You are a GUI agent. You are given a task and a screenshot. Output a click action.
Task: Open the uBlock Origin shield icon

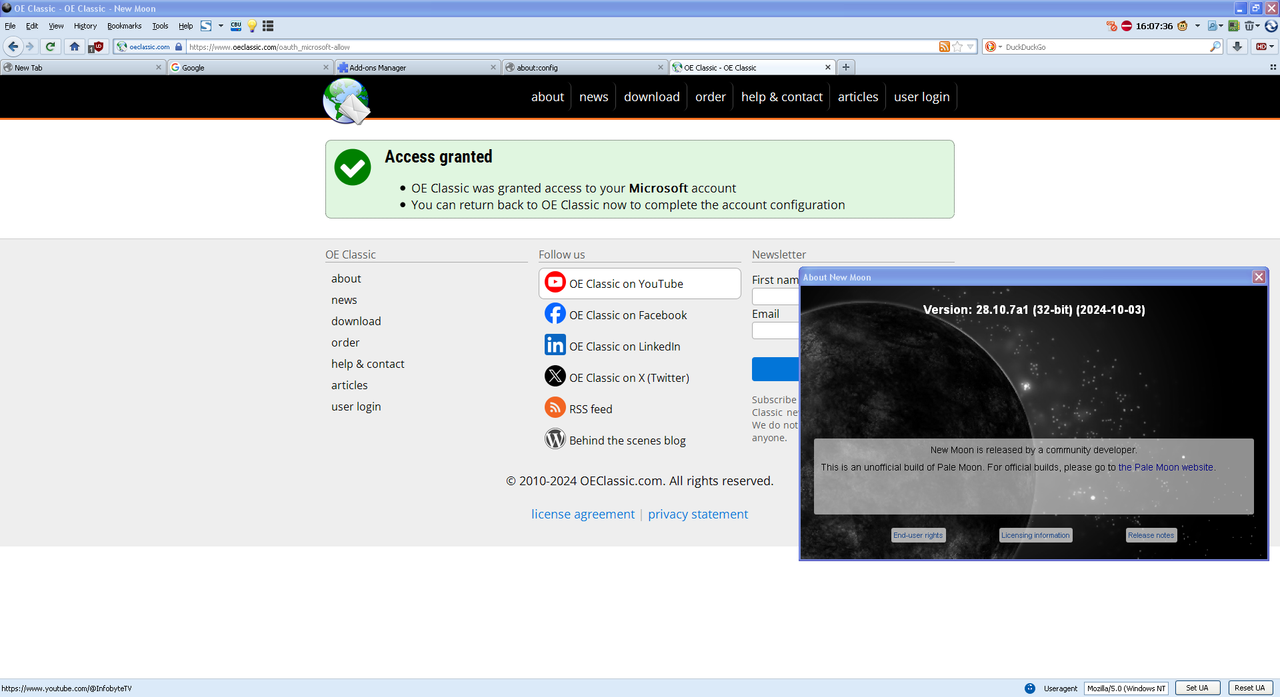point(97,46)
